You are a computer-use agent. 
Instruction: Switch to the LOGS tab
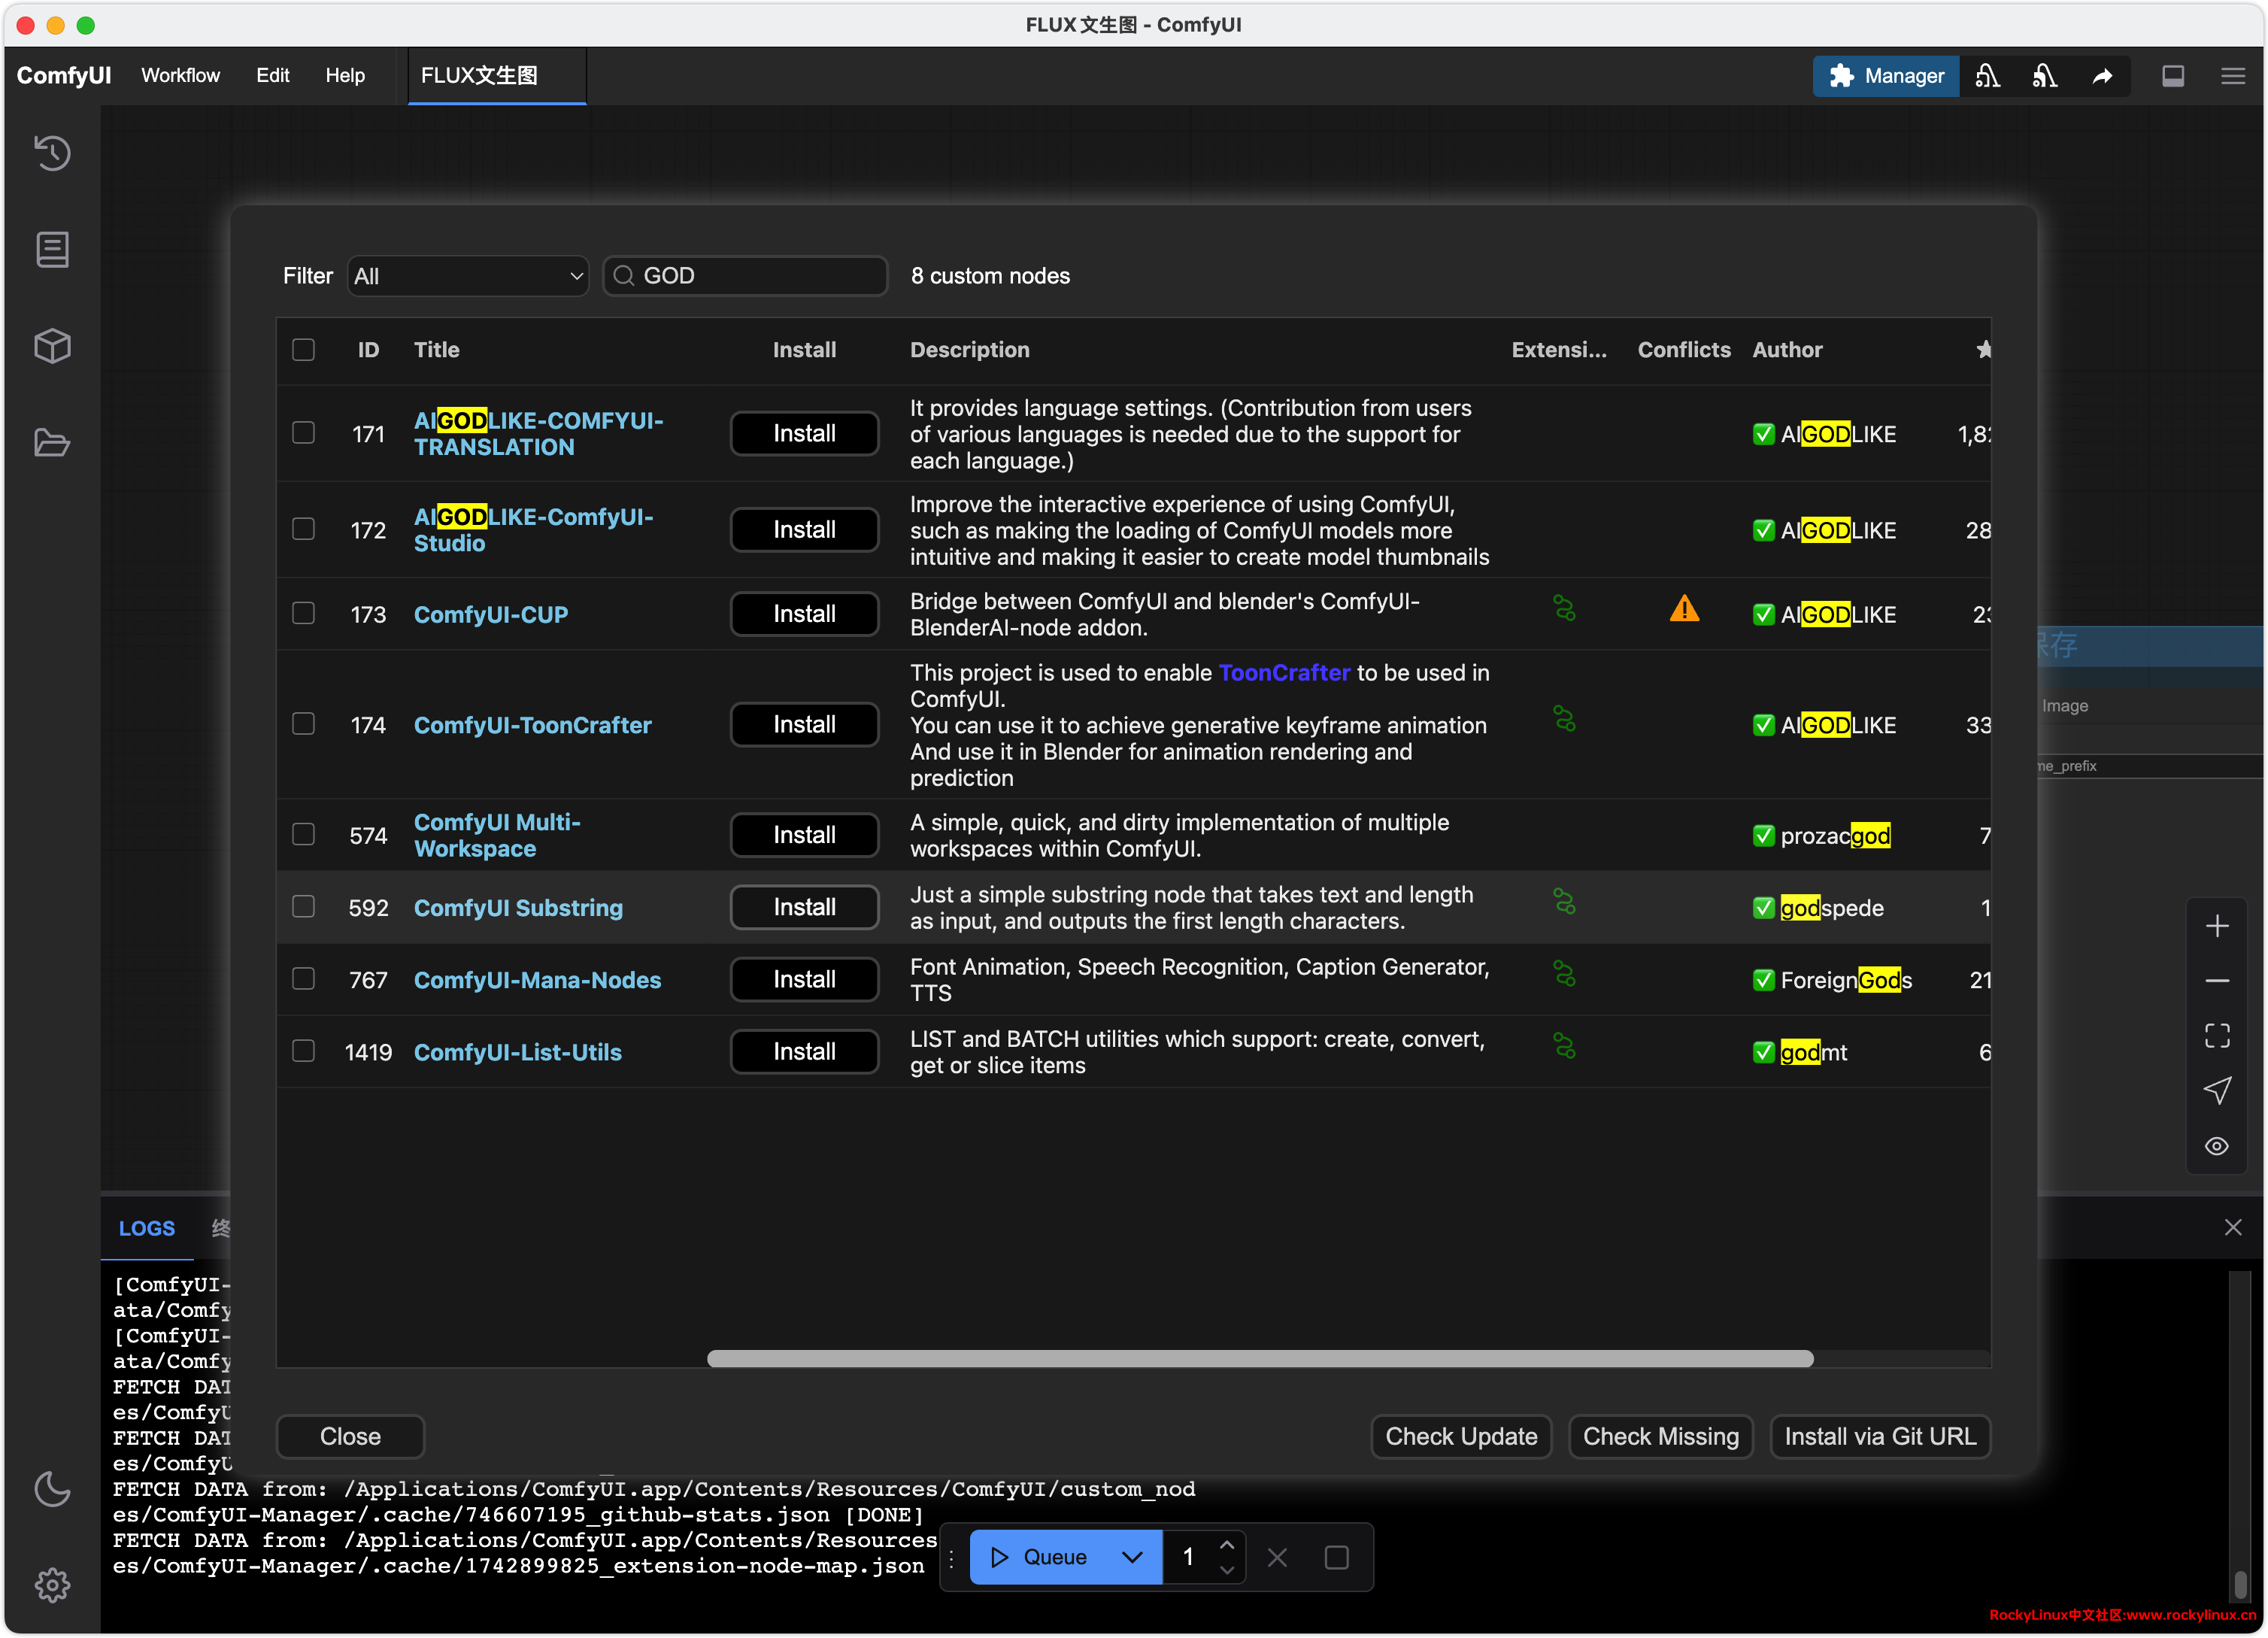point(146,1228)
